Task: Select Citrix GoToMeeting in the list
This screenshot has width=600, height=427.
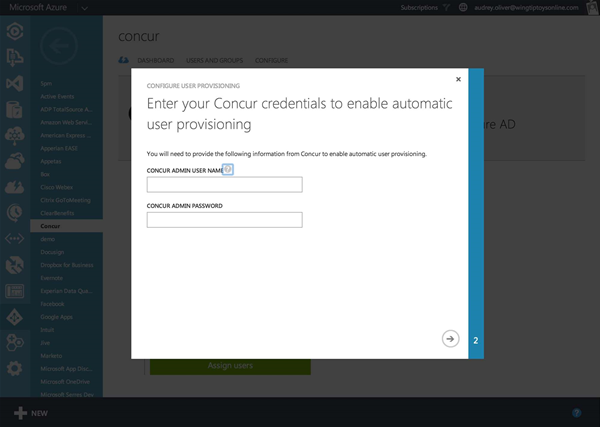Action: (x=67, y=200)
